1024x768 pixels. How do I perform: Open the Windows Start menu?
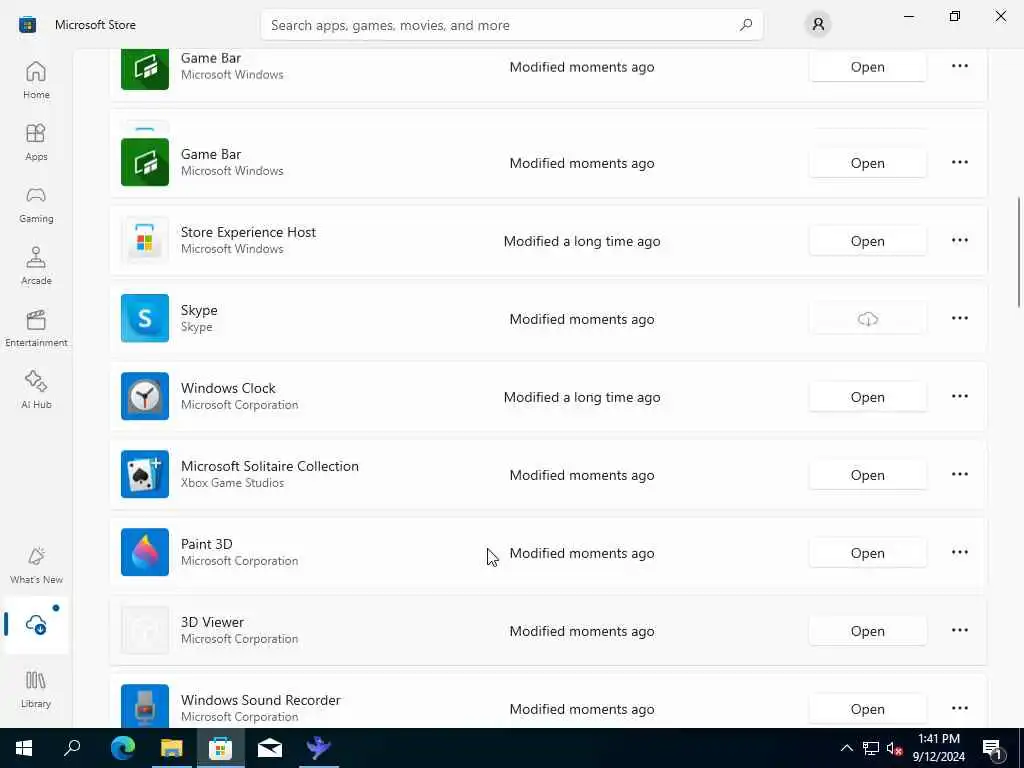point(24,748)
